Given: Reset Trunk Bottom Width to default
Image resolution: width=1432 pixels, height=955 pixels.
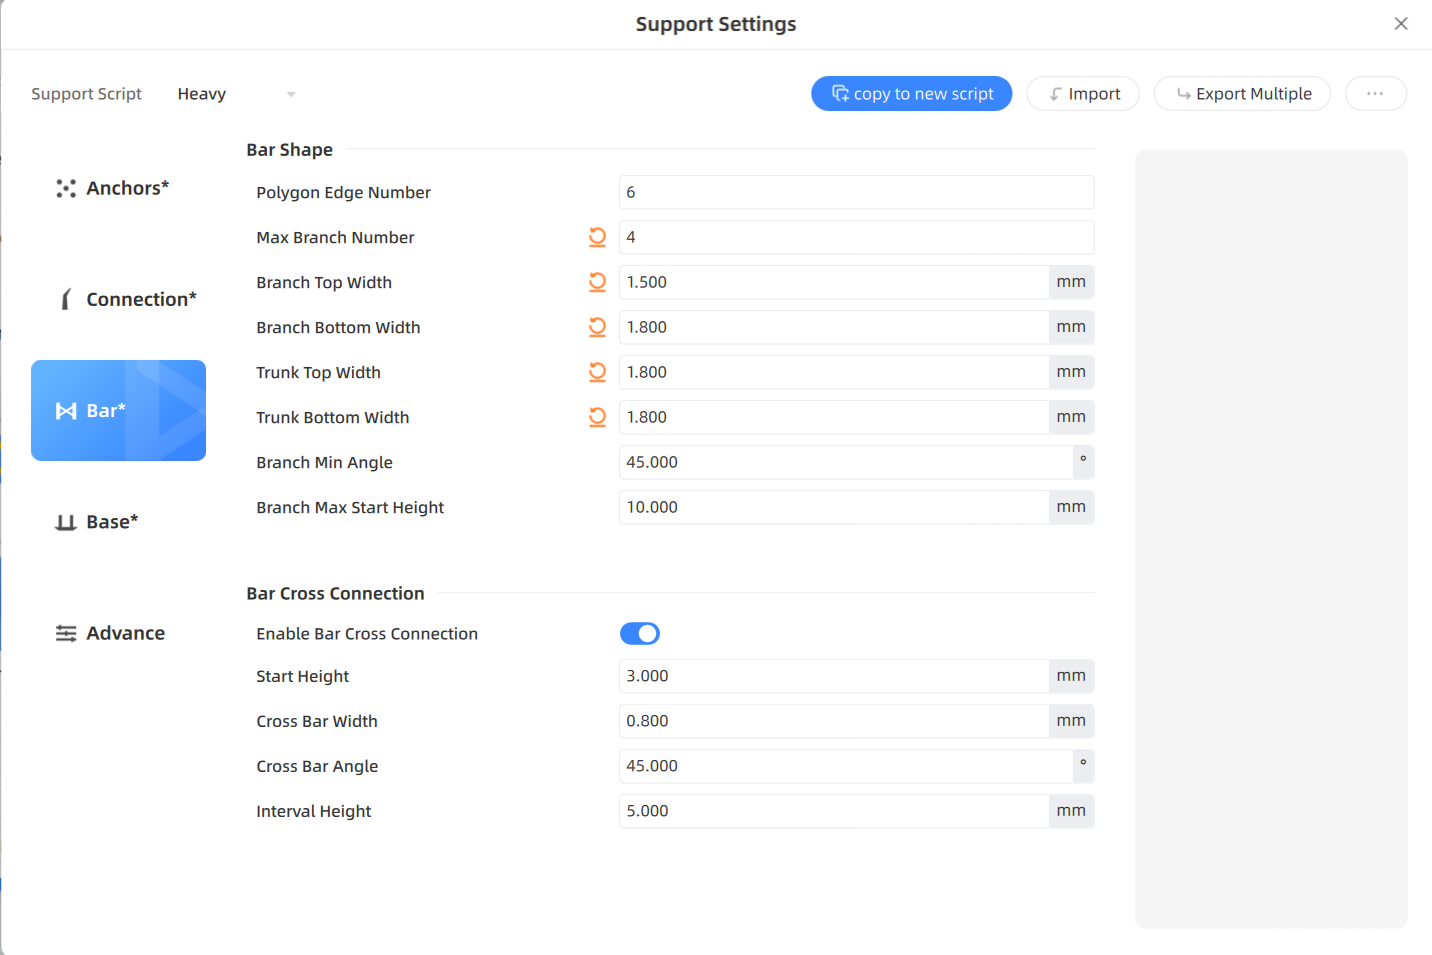Looking at the screenshot, I should 597,417.
